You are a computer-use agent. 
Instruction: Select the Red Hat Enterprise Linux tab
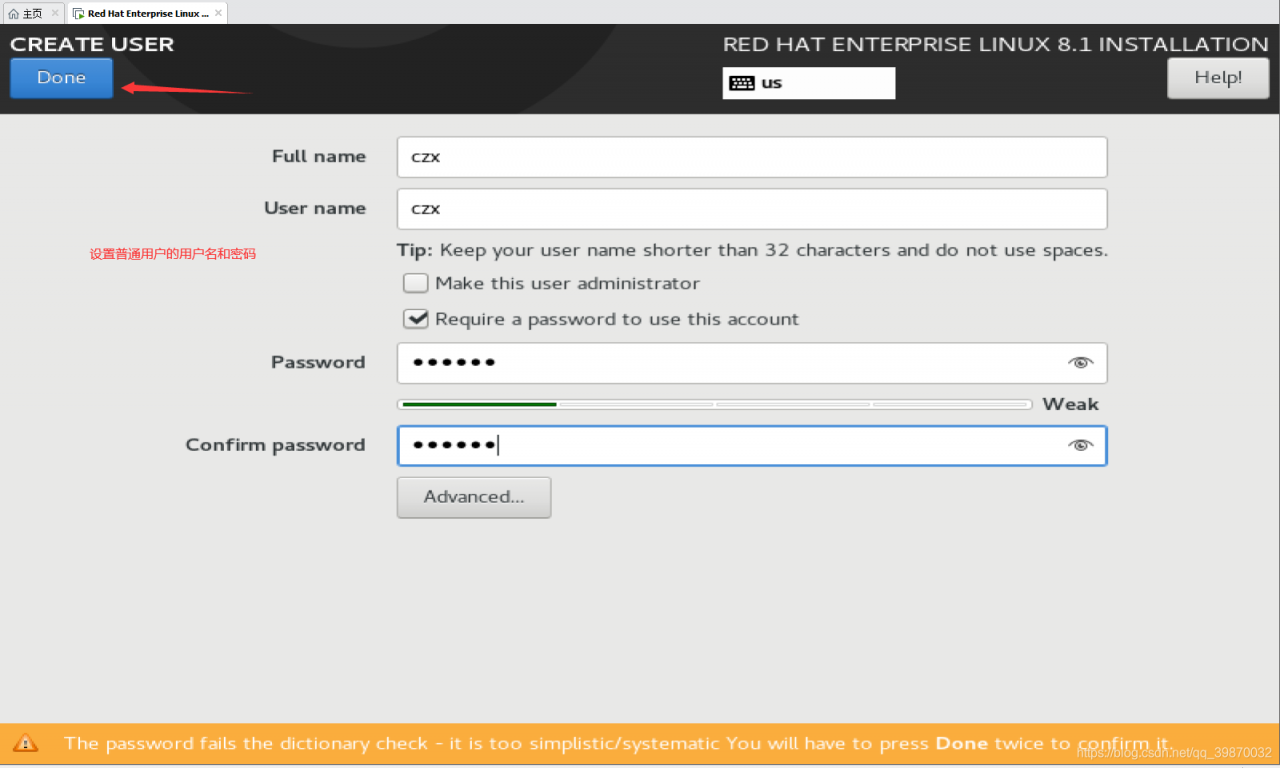148,13
